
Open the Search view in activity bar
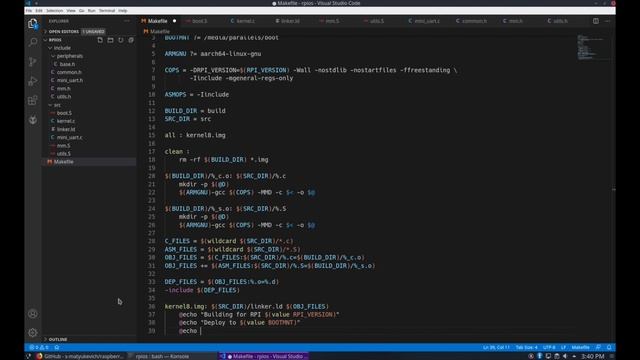coord(33,42)
